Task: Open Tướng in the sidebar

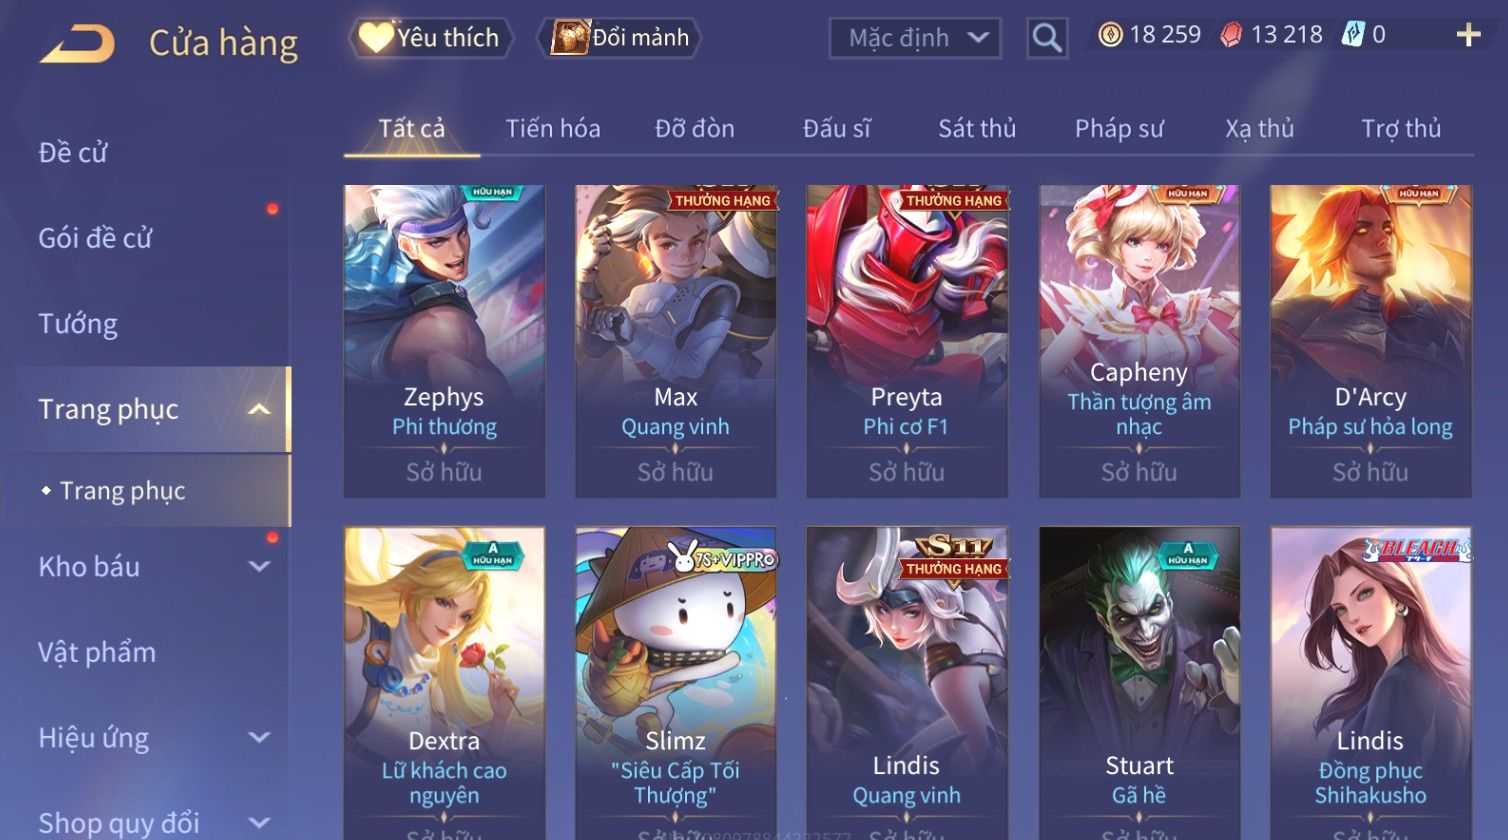Action: click(78, 324)
